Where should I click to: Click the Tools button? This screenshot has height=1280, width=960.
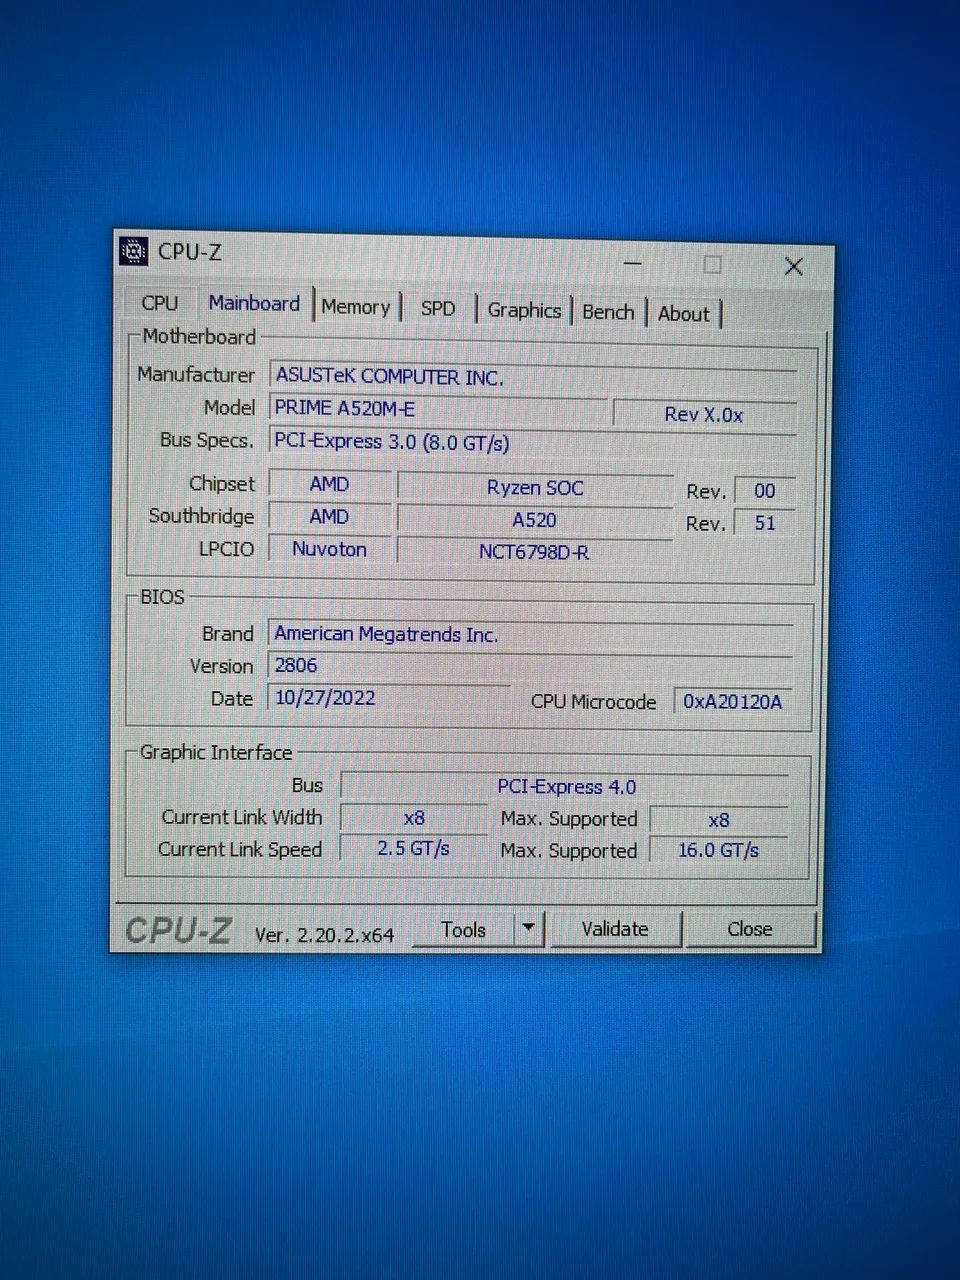pos(464,930)
